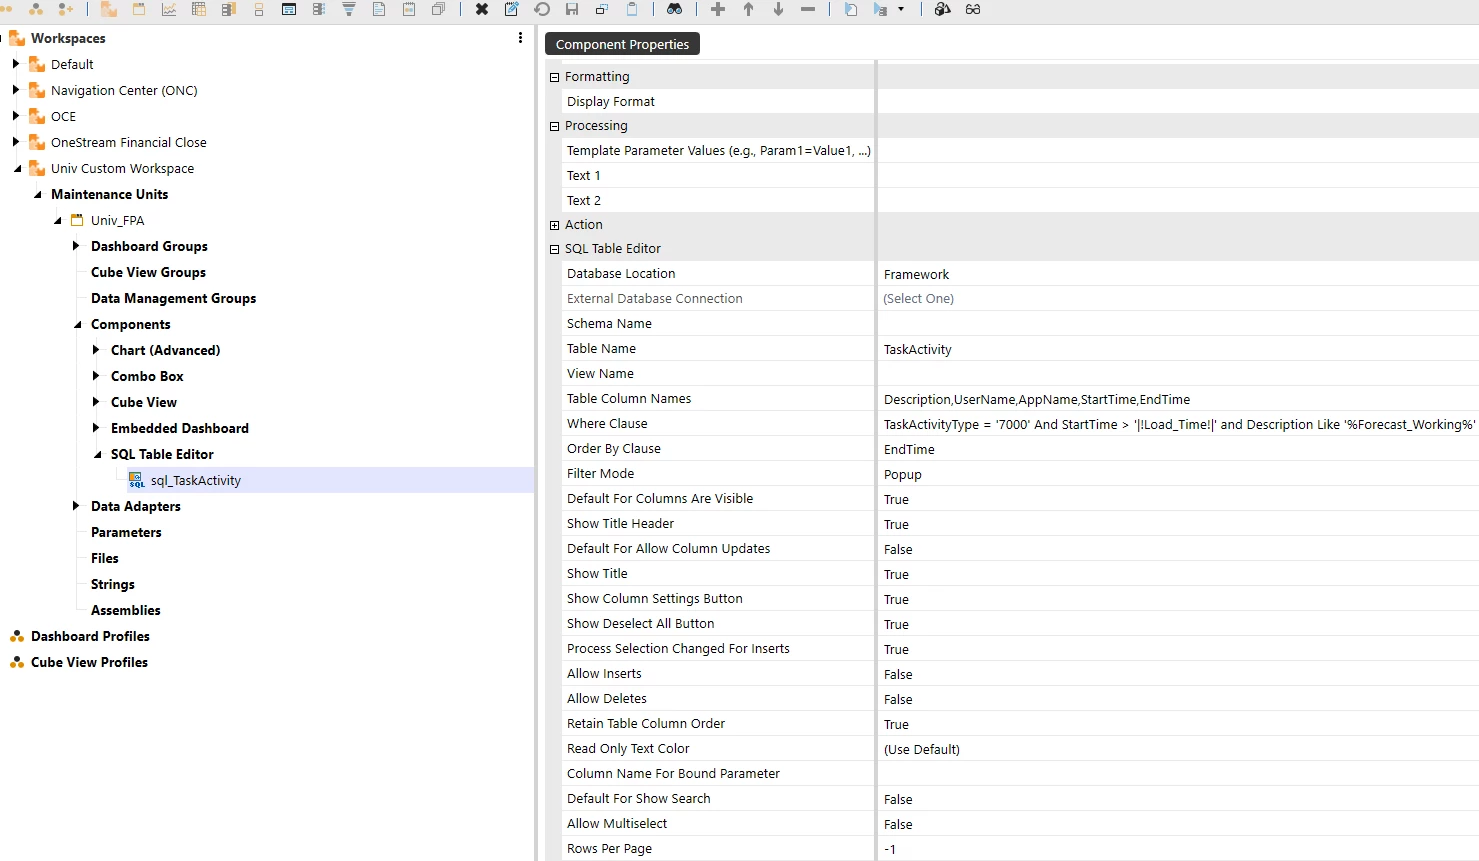
Task: Collapse Univ Custom Workspace node
Action: (x=17, y=168)
